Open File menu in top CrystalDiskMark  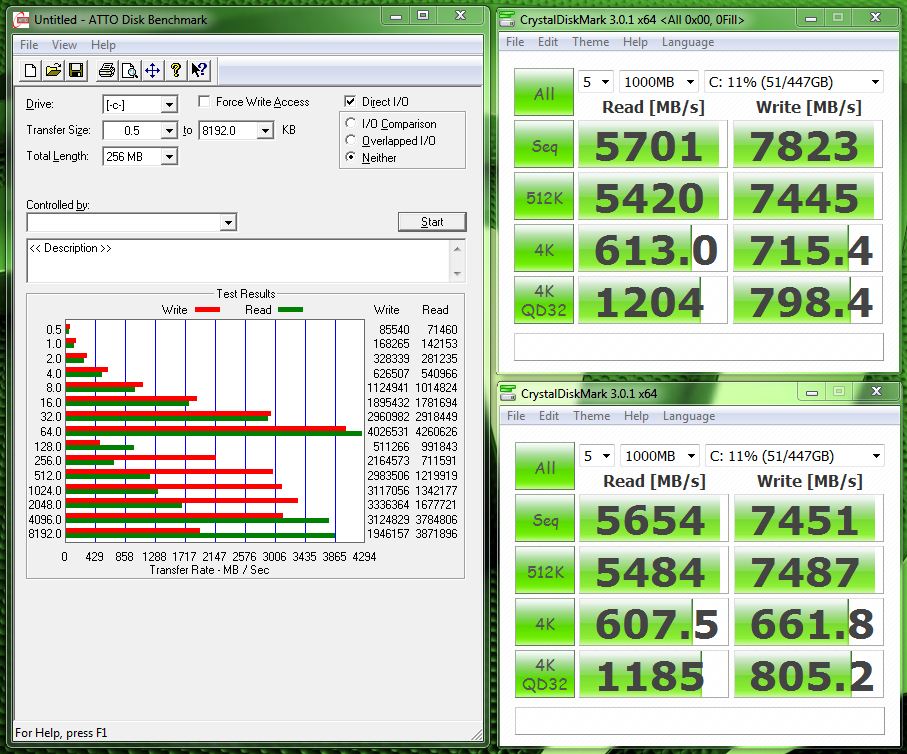515,42
